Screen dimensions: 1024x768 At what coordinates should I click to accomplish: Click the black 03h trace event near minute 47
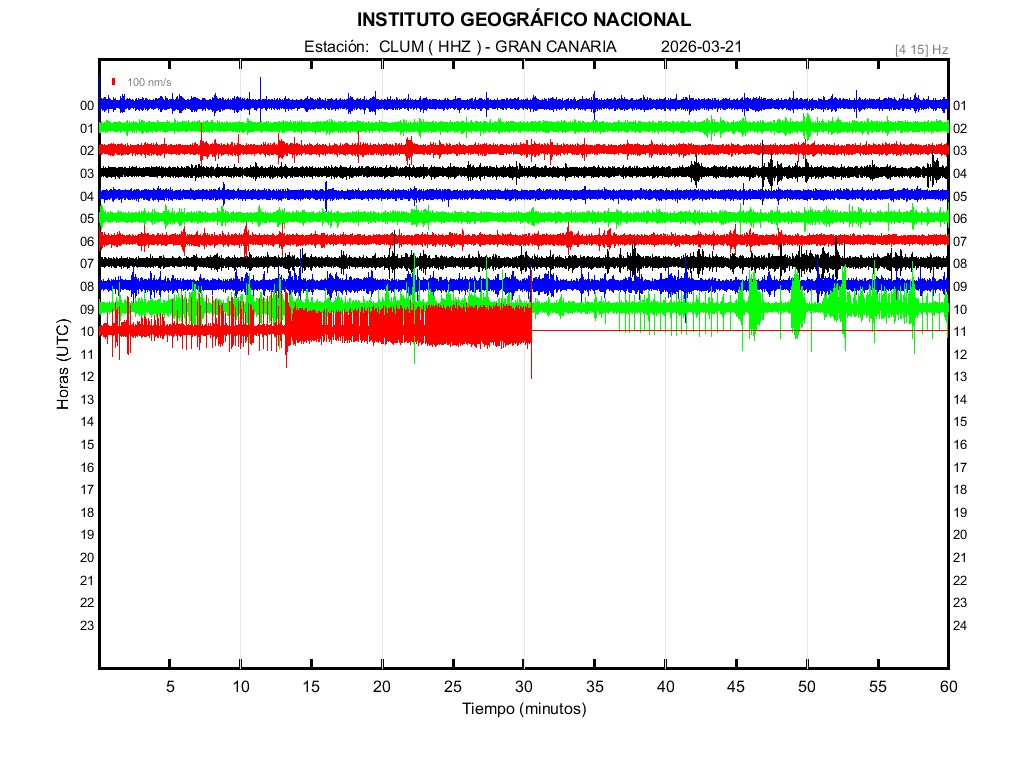tap(769, 172)
